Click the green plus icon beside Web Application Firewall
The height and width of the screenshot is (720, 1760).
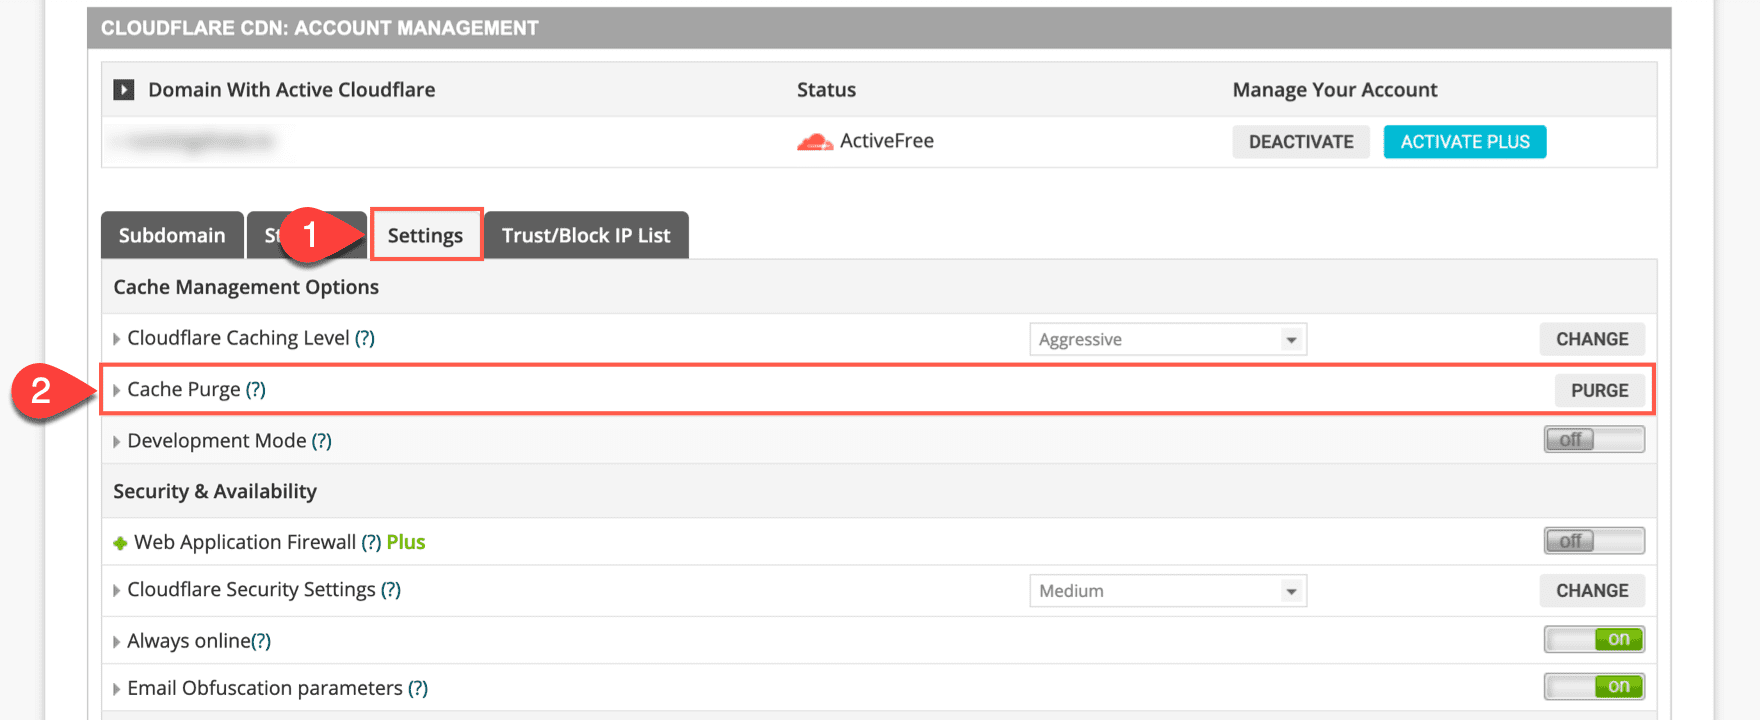click(119, 541)
